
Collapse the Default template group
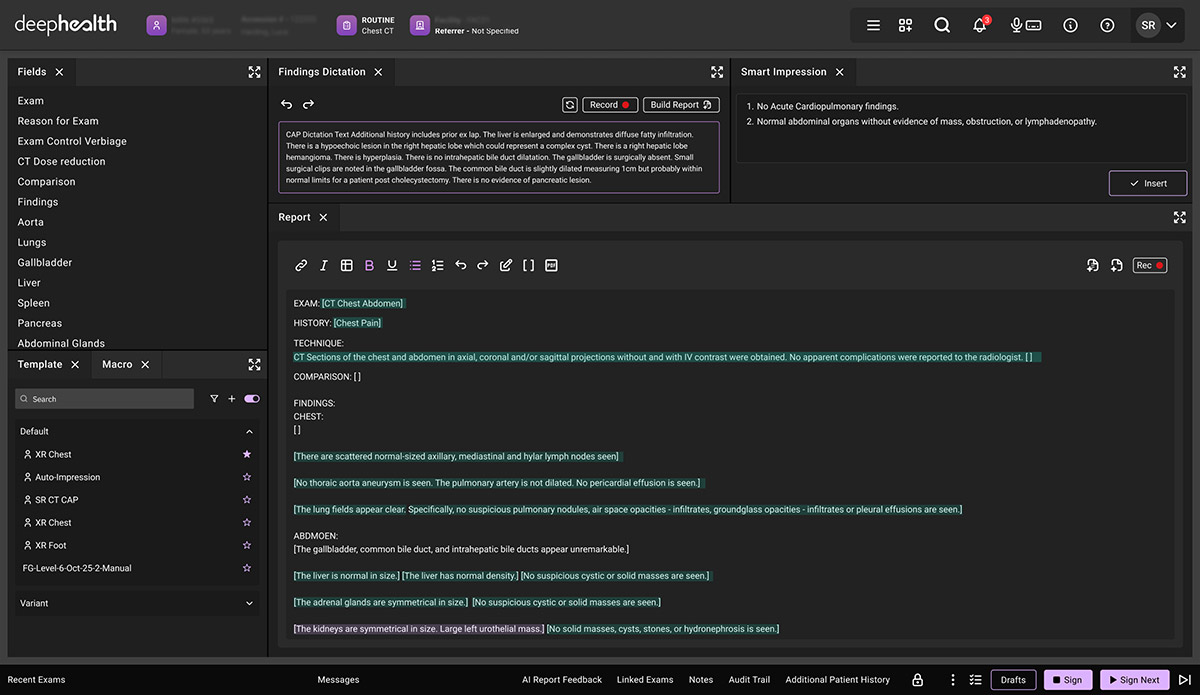pyautogui.click(x=250, y=431)
